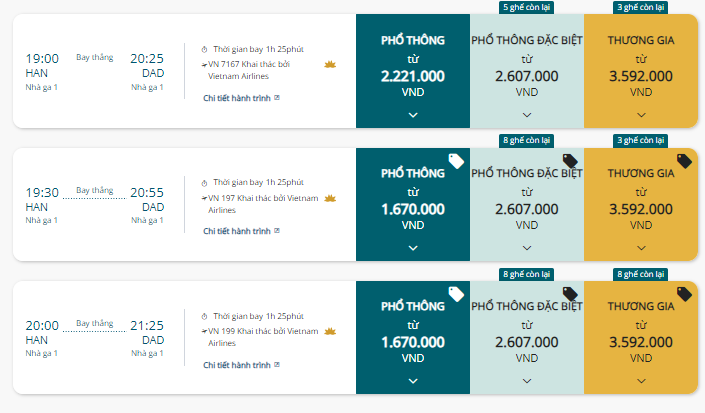The height and width of the screenshot is (413, 705).
Task: Click tag icon on 20:00 Phổ Thông Đặc Biệt
Action: (x=570, y=293)
